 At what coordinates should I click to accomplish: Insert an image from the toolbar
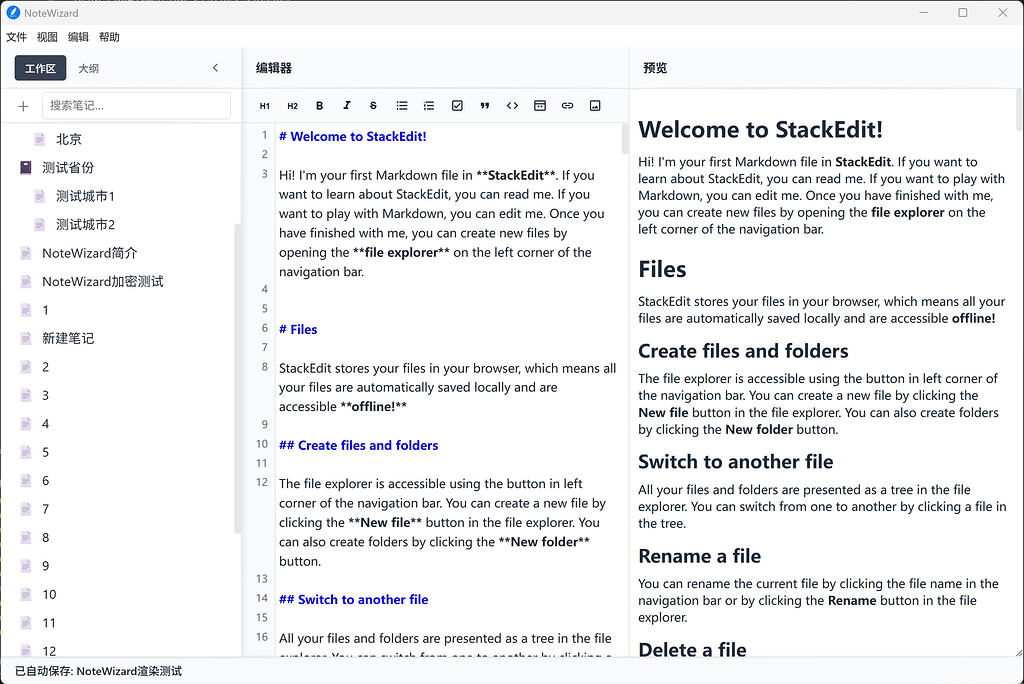[x=595, y=106]
